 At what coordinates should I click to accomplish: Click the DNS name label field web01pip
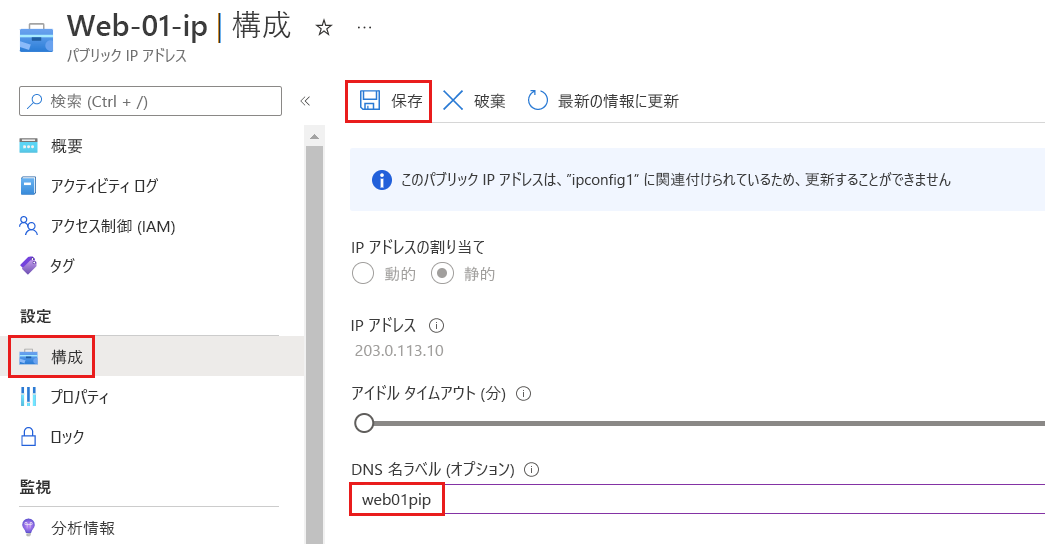point(698,499)
